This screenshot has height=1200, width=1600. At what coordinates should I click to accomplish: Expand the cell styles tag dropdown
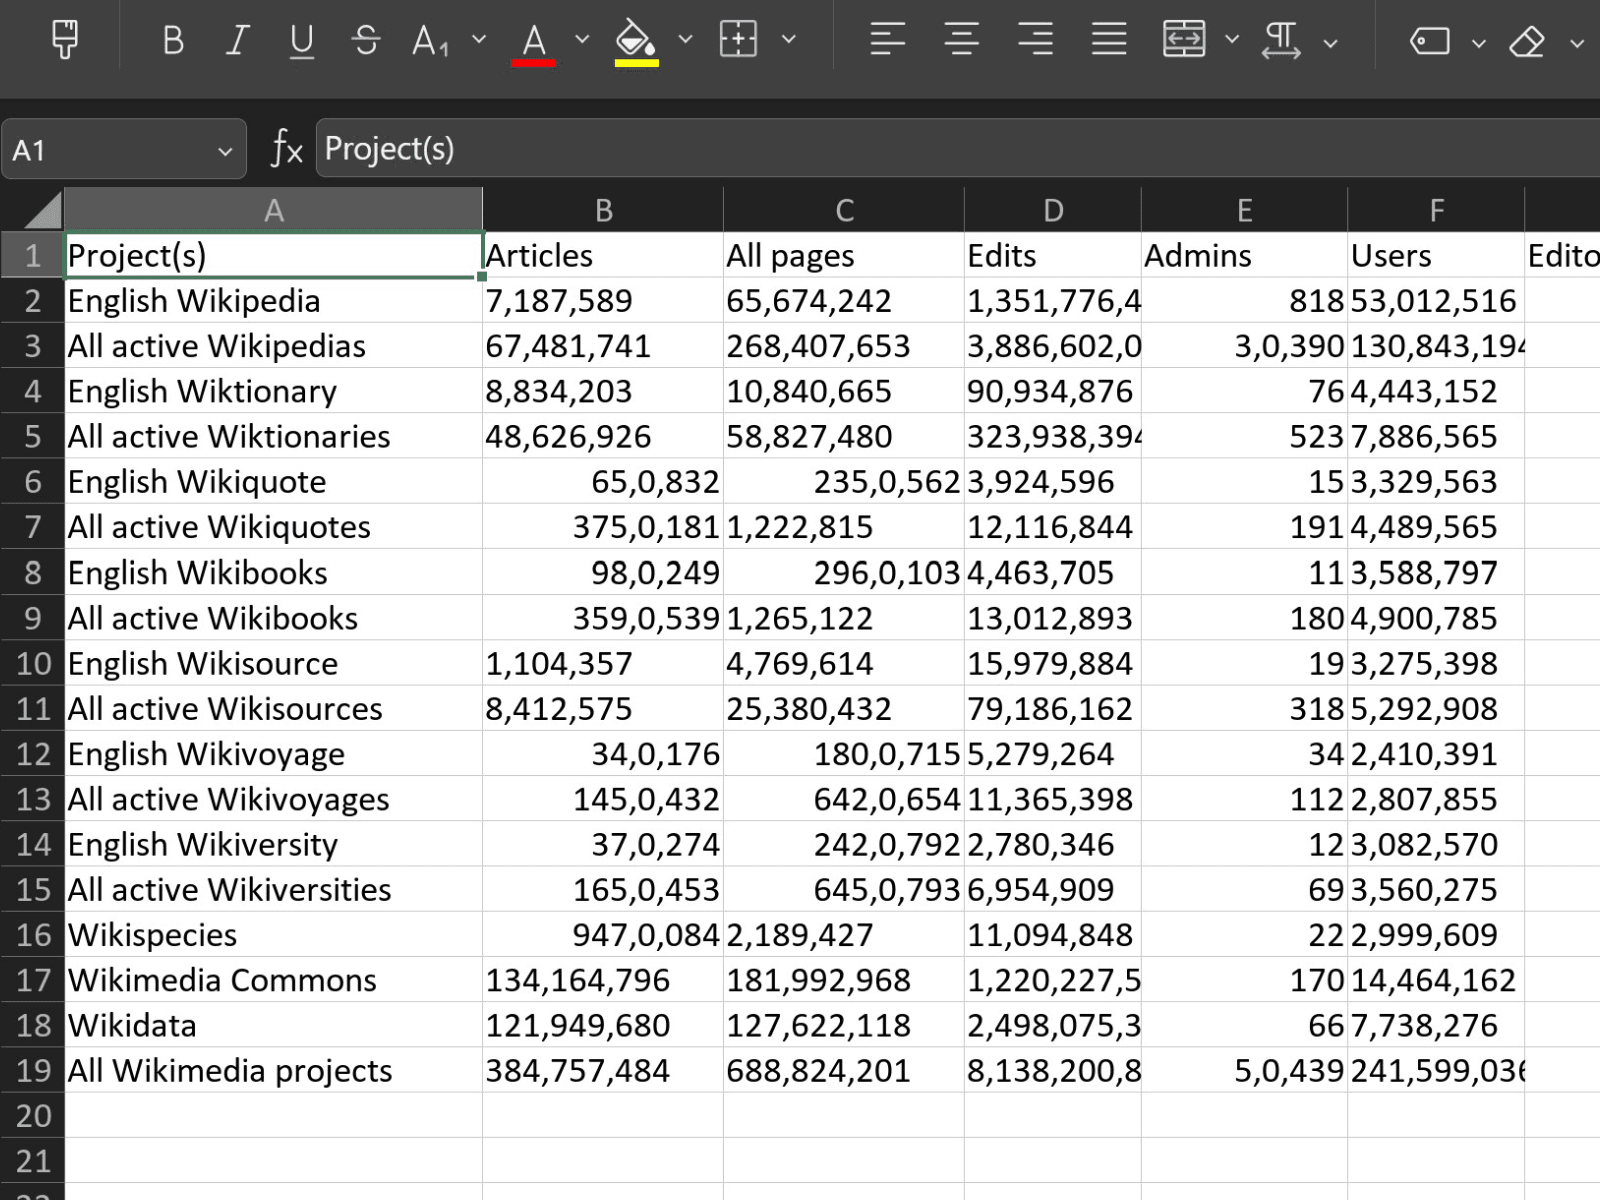coord(1479,43)
